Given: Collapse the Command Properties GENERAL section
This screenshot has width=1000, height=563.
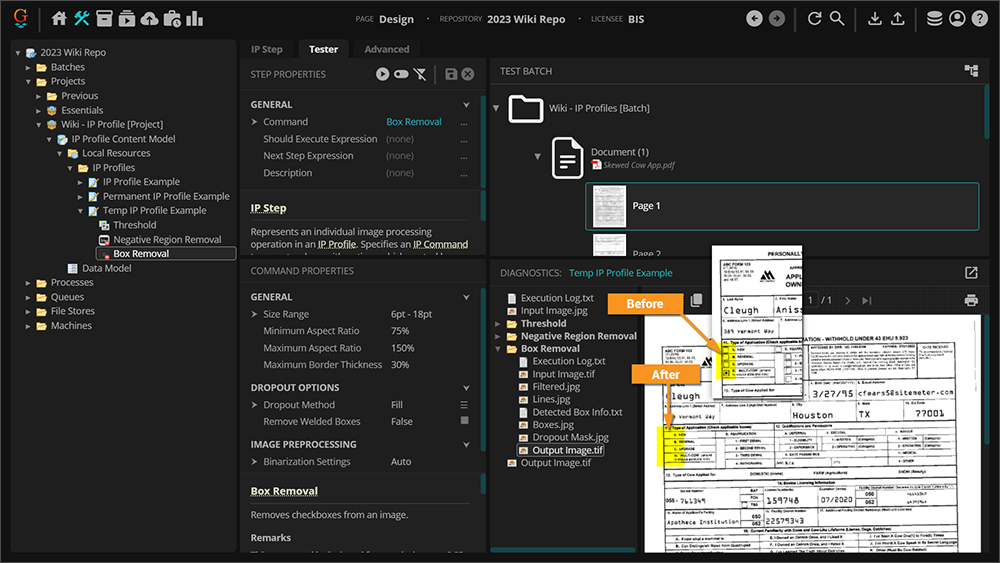Looking at the screenshot, I should point(466,297).
